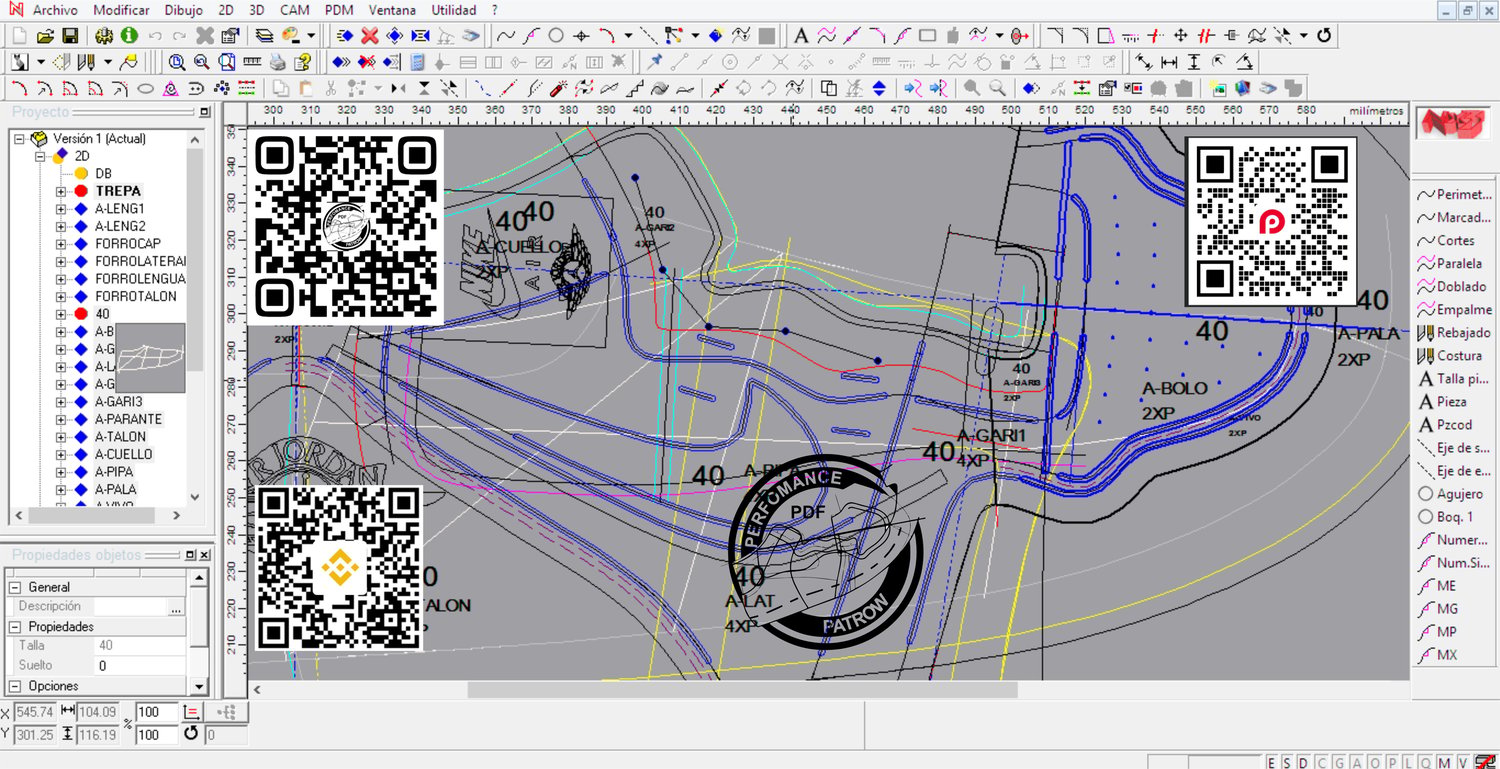
Task: Expand the FORROCAP tree node
Action: pos(61,244)
